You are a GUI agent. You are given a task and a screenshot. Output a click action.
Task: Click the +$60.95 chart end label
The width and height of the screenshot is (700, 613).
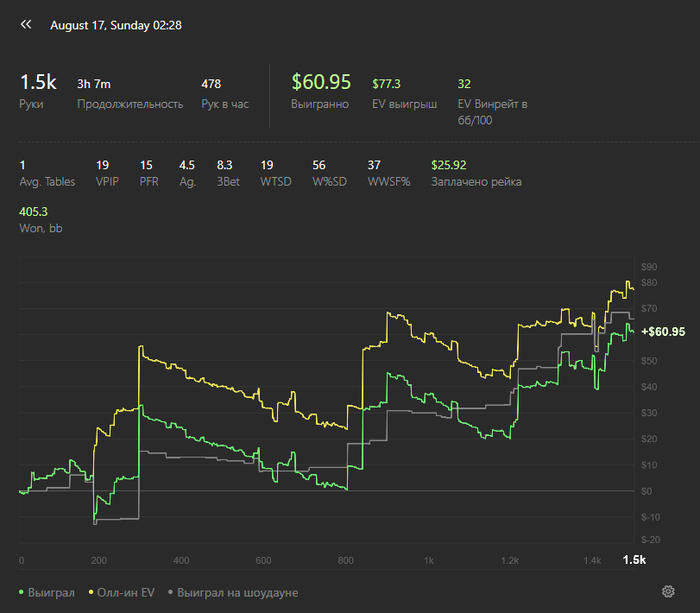tap(663, 332)
